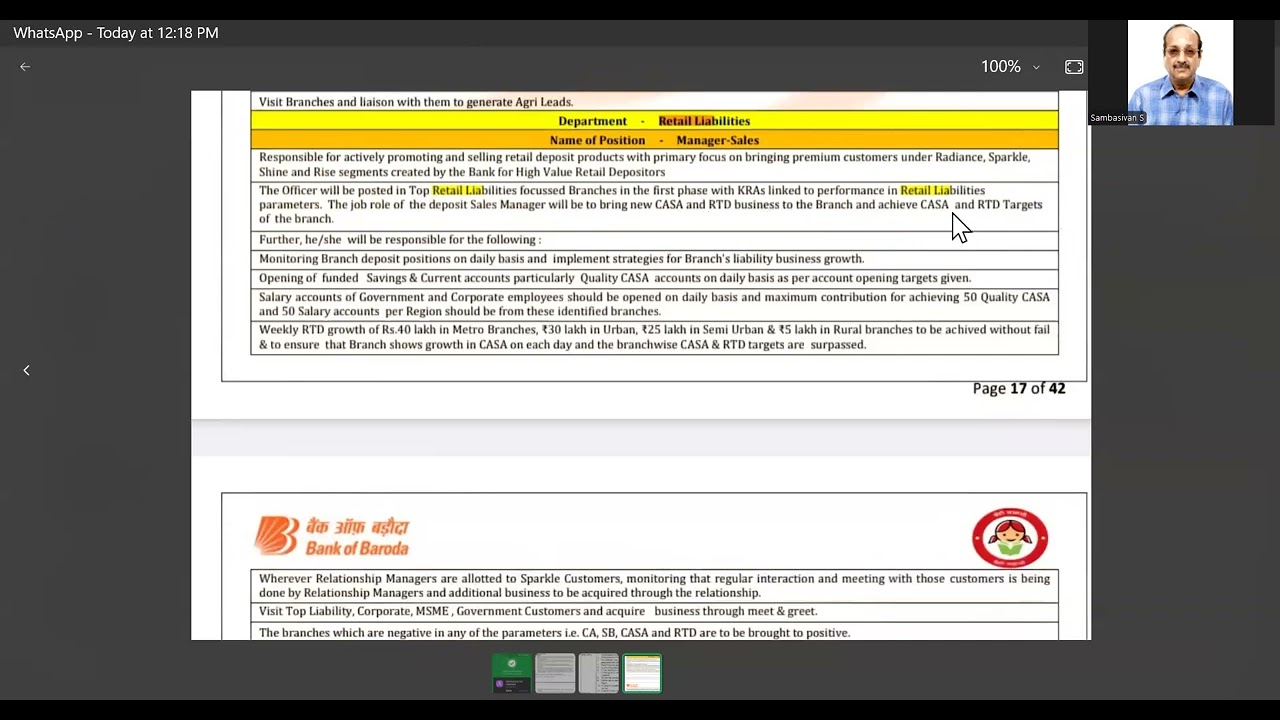This screenshot has width=1280, height=720.
Task: Click the 'Manager-Sales' position title
Action: 717,140
